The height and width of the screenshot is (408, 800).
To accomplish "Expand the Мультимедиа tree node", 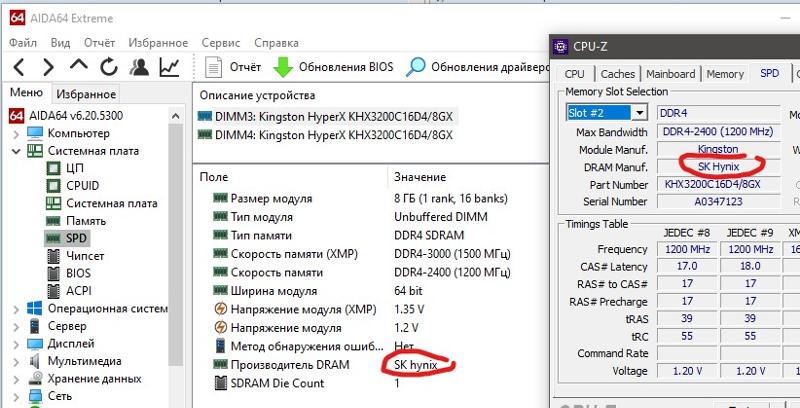I will pyautogui.click(x=16, y=362).
